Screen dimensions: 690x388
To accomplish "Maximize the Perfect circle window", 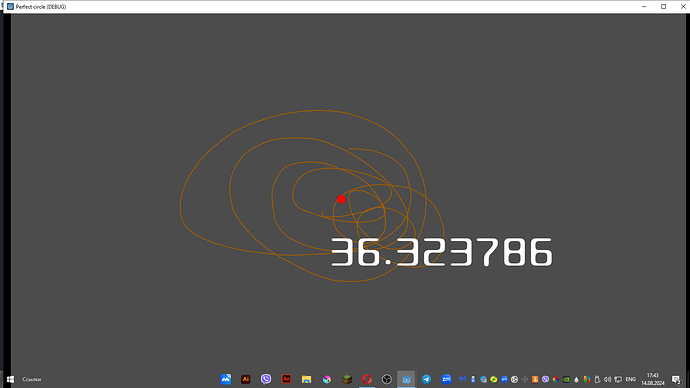I will point(664,7).
